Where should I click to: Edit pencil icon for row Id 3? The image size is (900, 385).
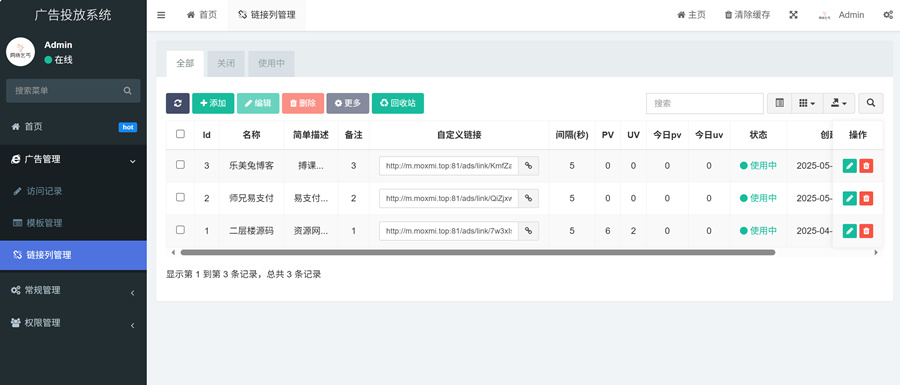point(849,166)
